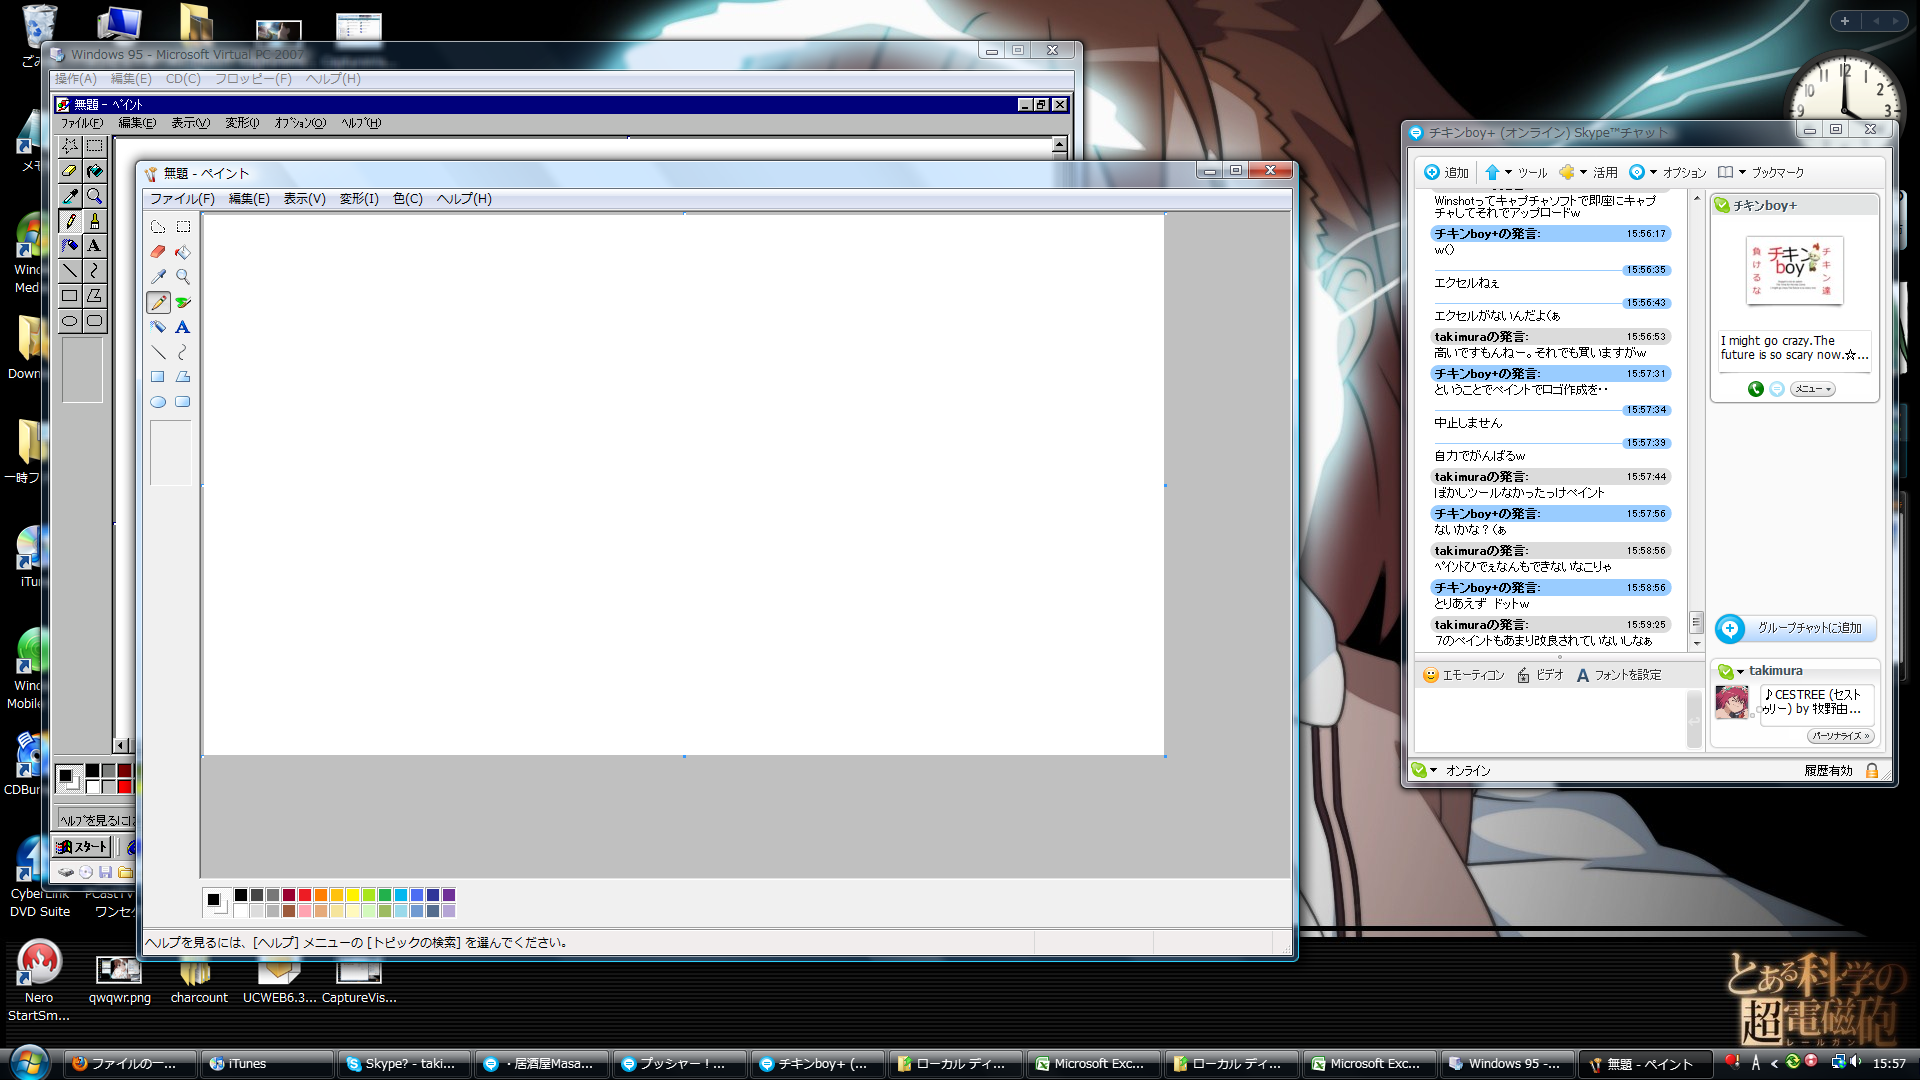
Task: Open the 編集(E) menu in Vista Paint
Action: [249, 199]
